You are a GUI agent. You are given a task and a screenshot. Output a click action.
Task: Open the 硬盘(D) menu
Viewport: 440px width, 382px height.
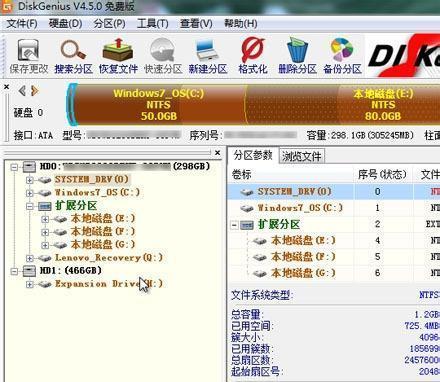[x=65, y=24]
